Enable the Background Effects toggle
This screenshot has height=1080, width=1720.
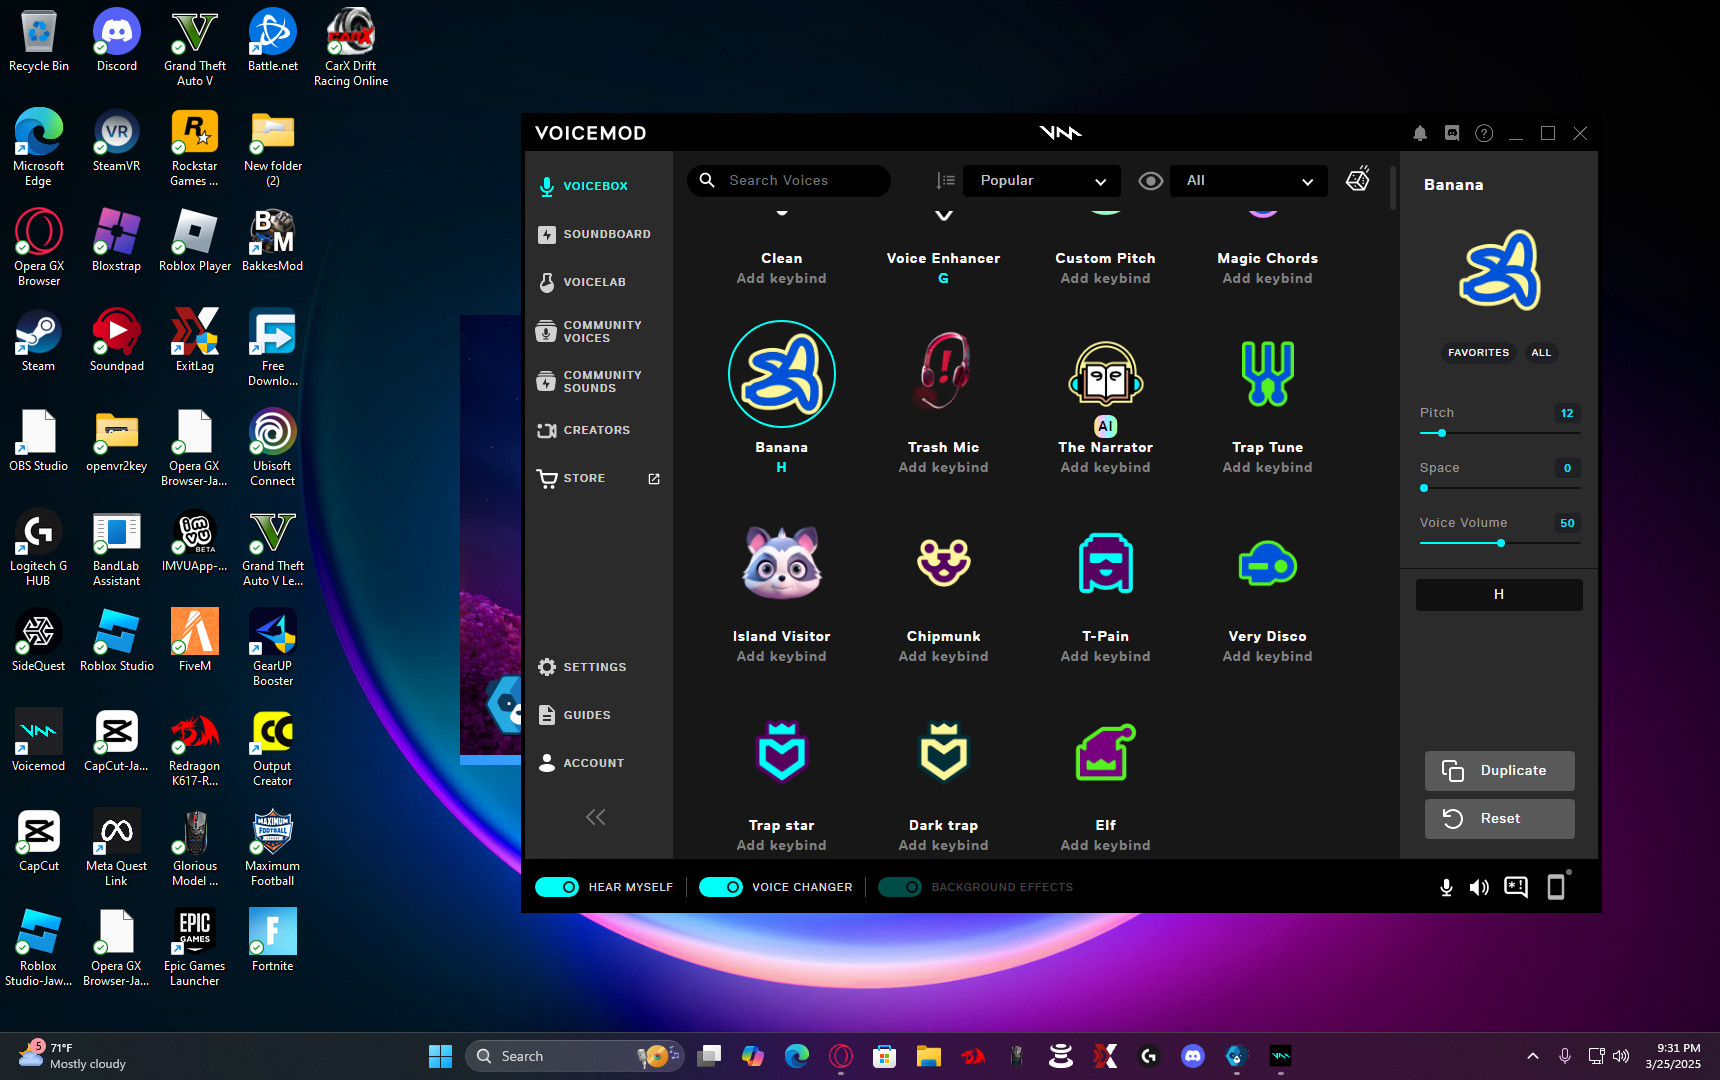coord(899,887)
